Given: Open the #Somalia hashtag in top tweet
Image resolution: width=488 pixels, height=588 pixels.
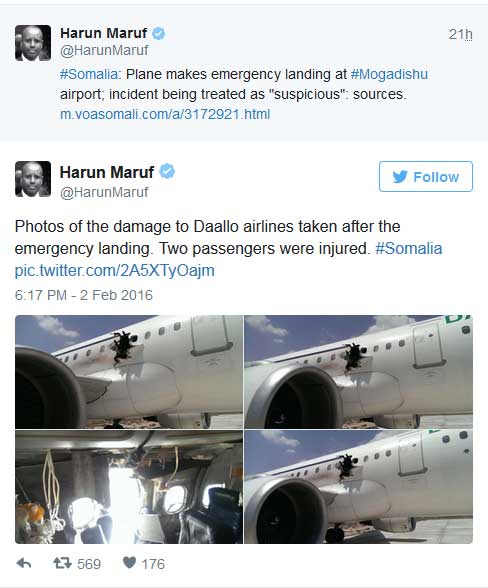Looking at the screenshot, I should (89, 74).
